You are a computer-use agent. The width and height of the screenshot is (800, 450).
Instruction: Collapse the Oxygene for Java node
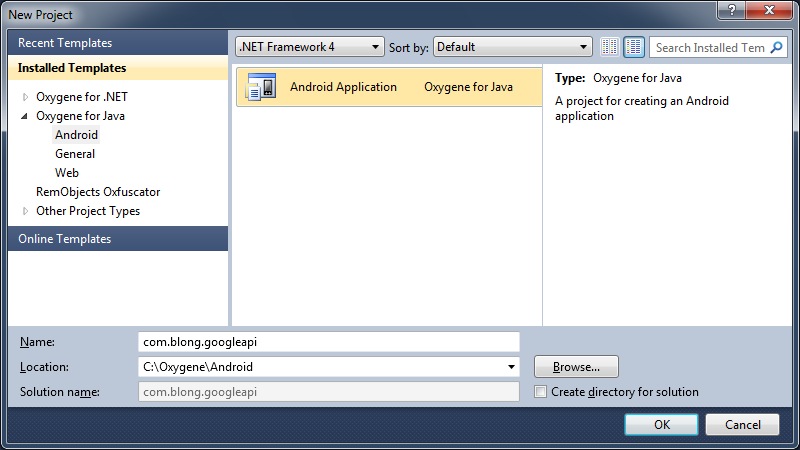25,117
